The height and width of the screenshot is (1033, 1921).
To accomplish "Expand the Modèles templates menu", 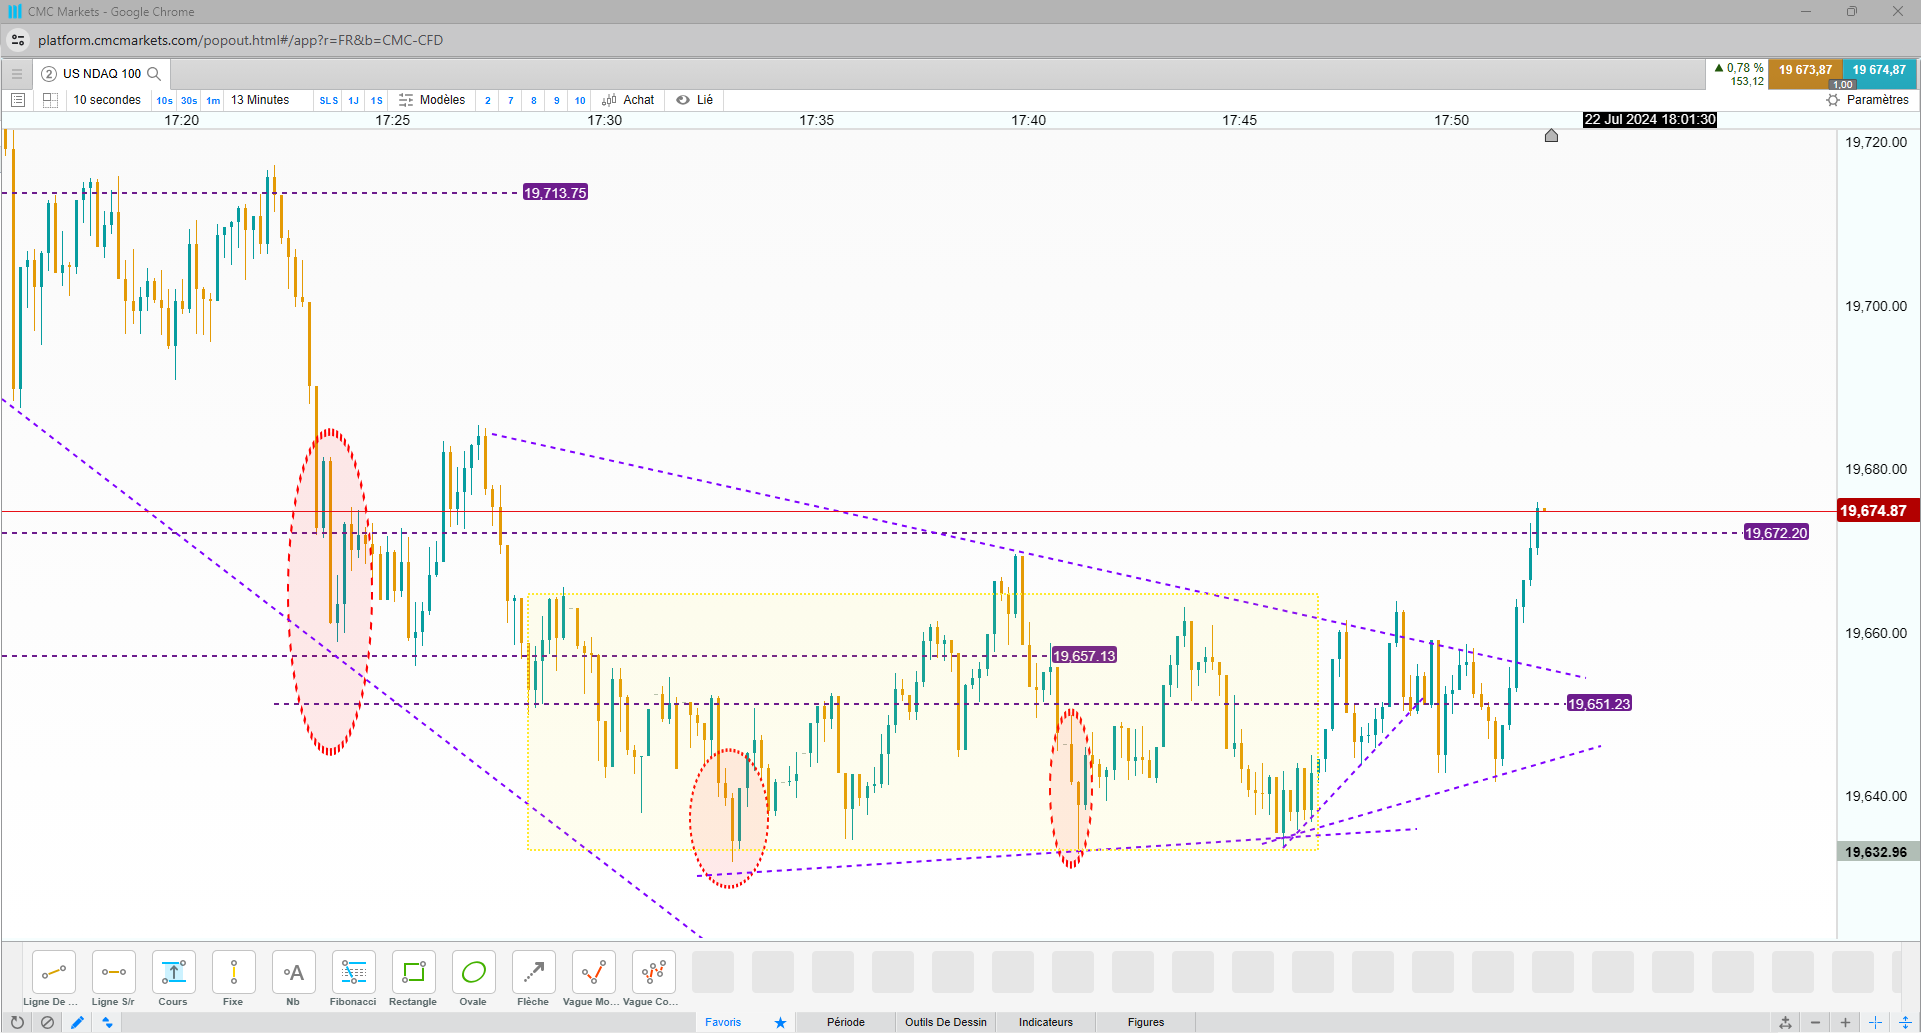I will tap(432, 100).
